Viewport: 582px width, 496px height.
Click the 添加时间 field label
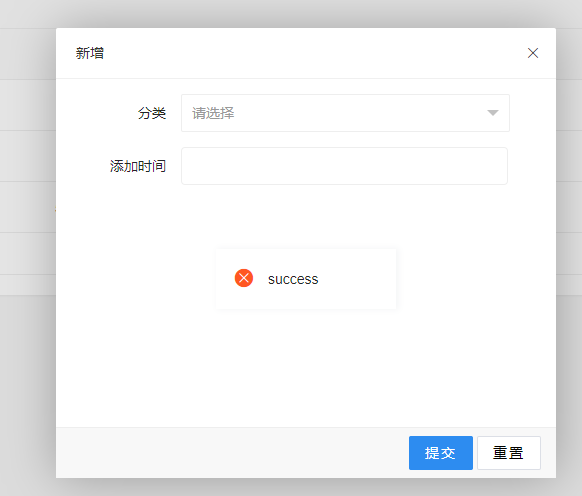tap(138, 166)
